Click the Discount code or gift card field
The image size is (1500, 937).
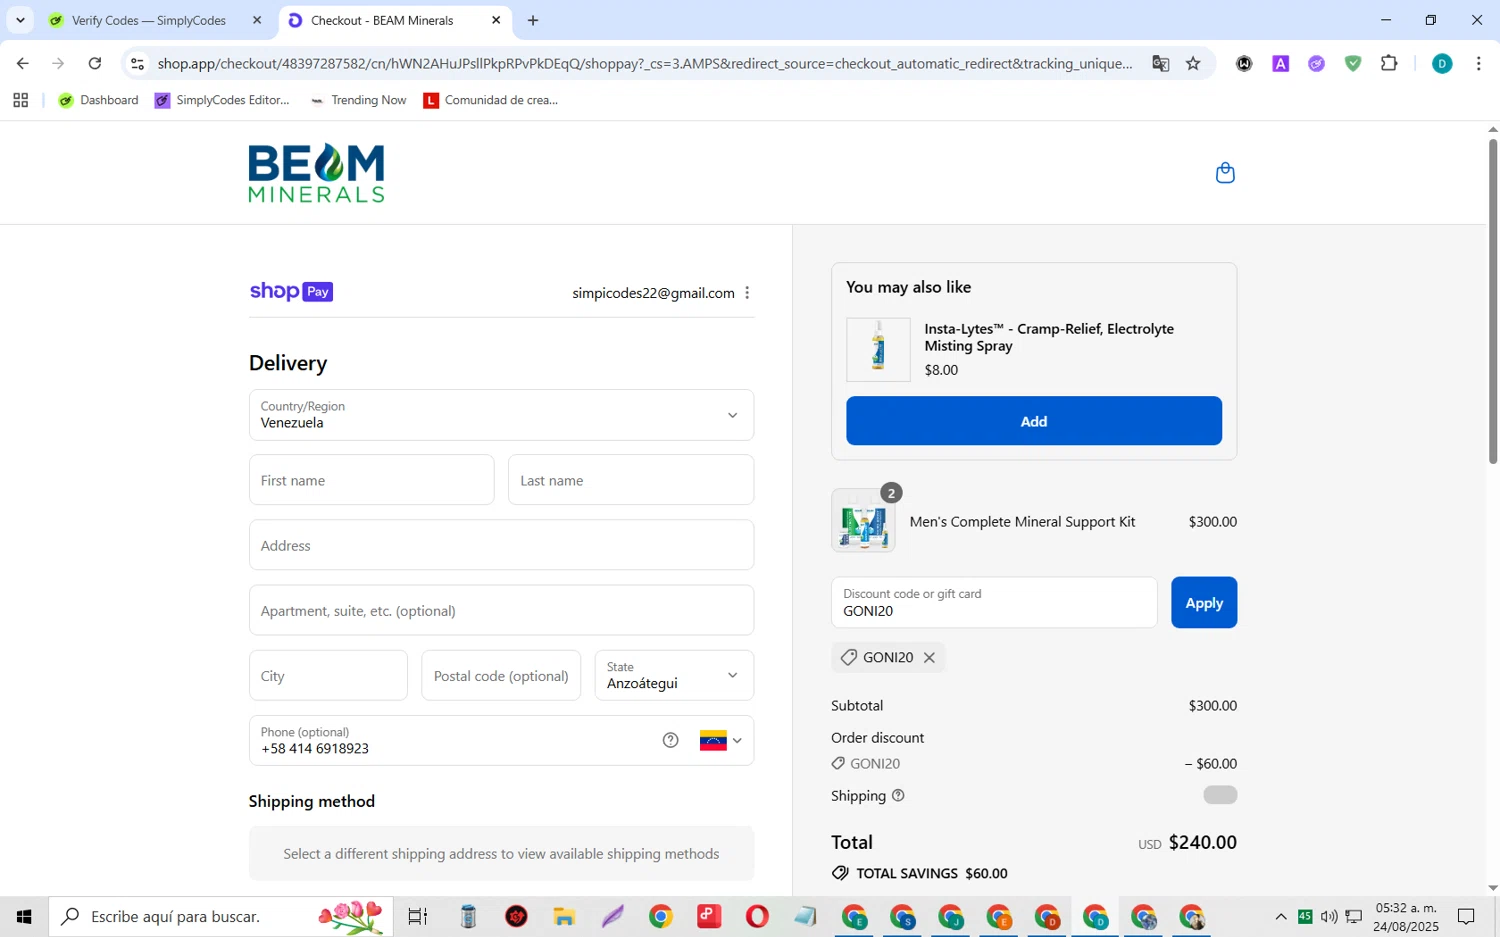tap(994, 603)
